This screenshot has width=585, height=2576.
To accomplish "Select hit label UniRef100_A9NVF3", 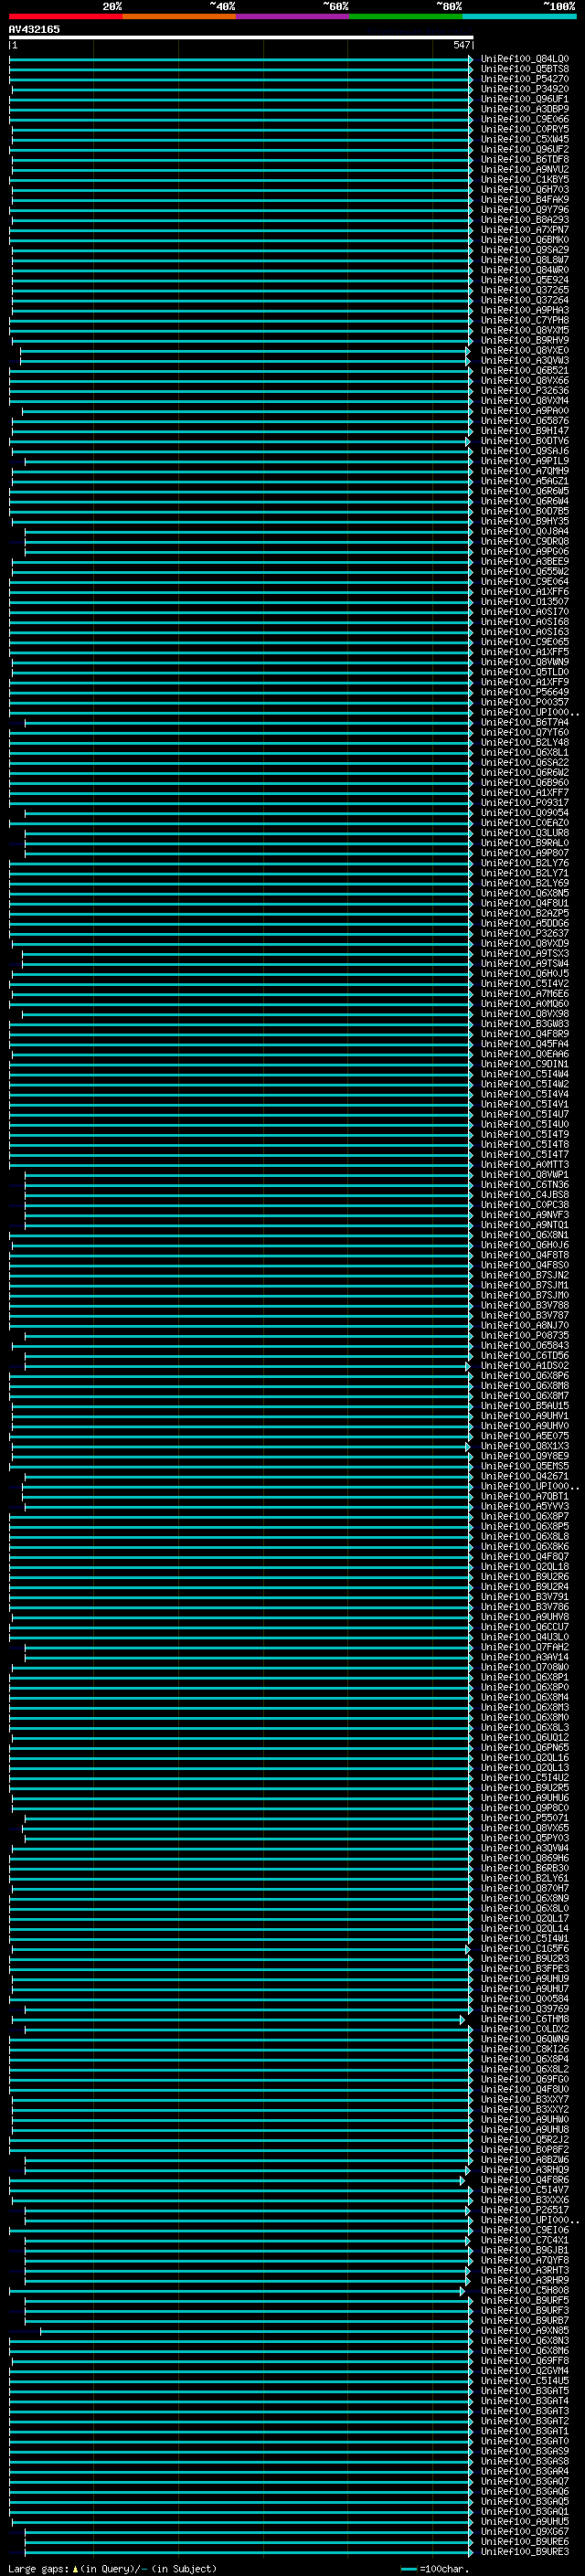I will point(524,1214).
